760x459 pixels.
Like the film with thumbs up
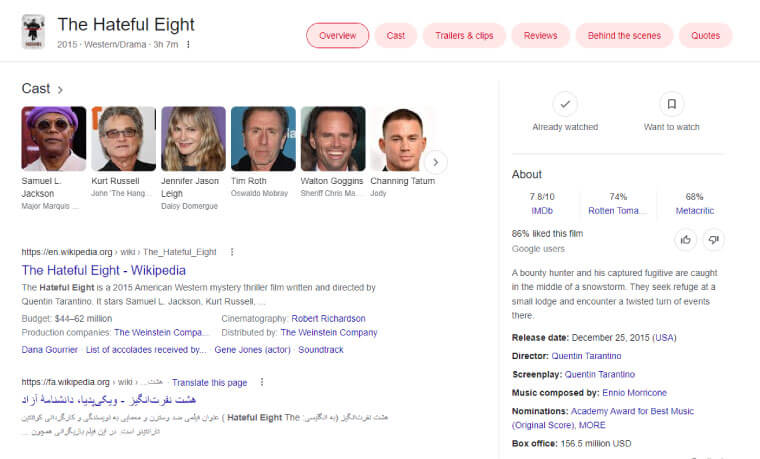[685, 240]
